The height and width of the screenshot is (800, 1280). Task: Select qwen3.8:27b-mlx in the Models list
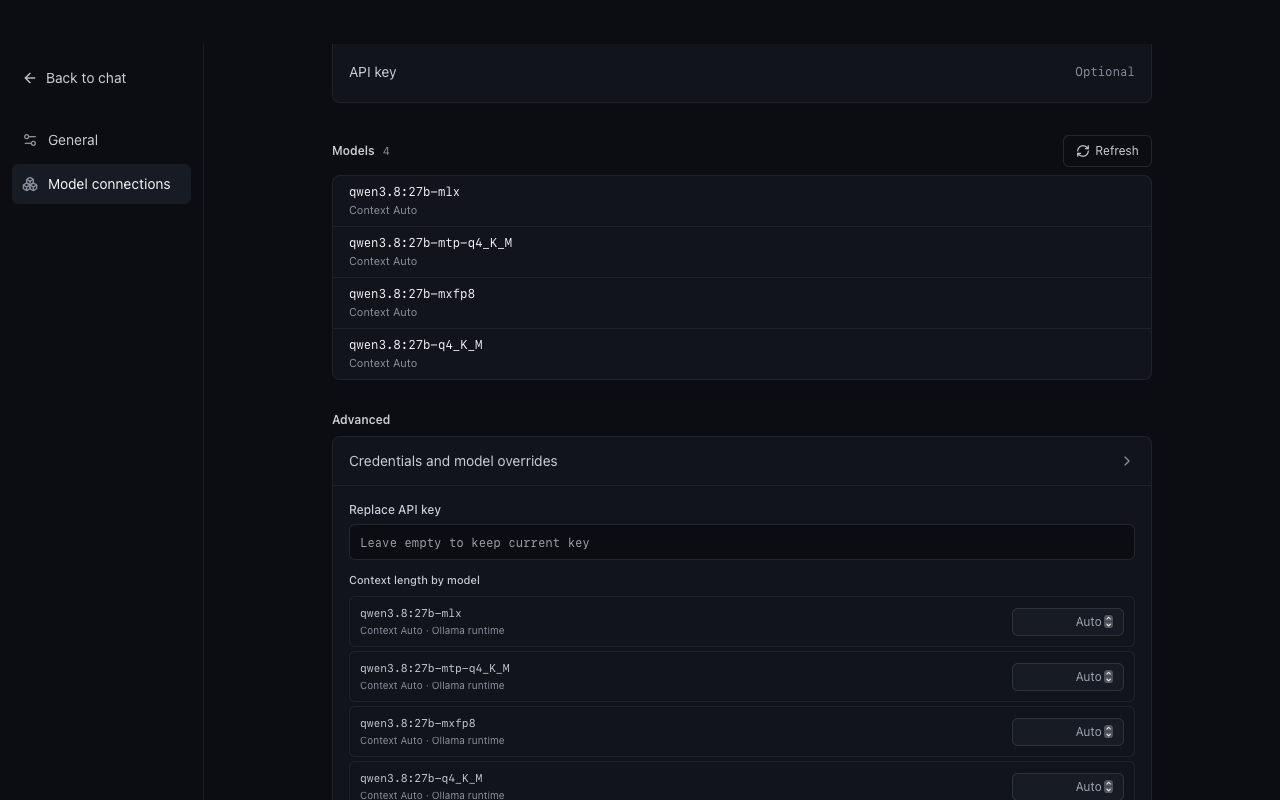pos(742,201)
